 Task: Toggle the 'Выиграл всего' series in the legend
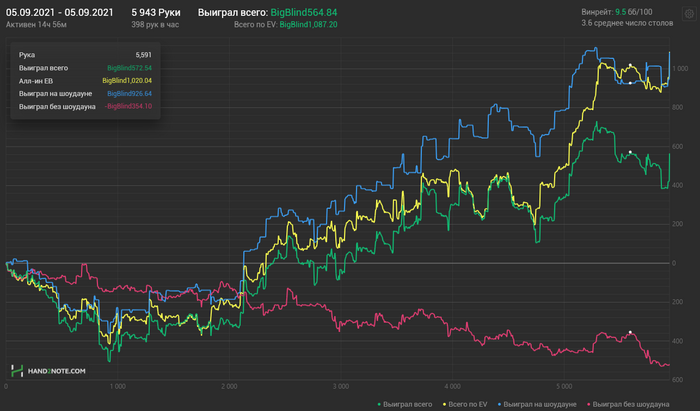point(408,403)
